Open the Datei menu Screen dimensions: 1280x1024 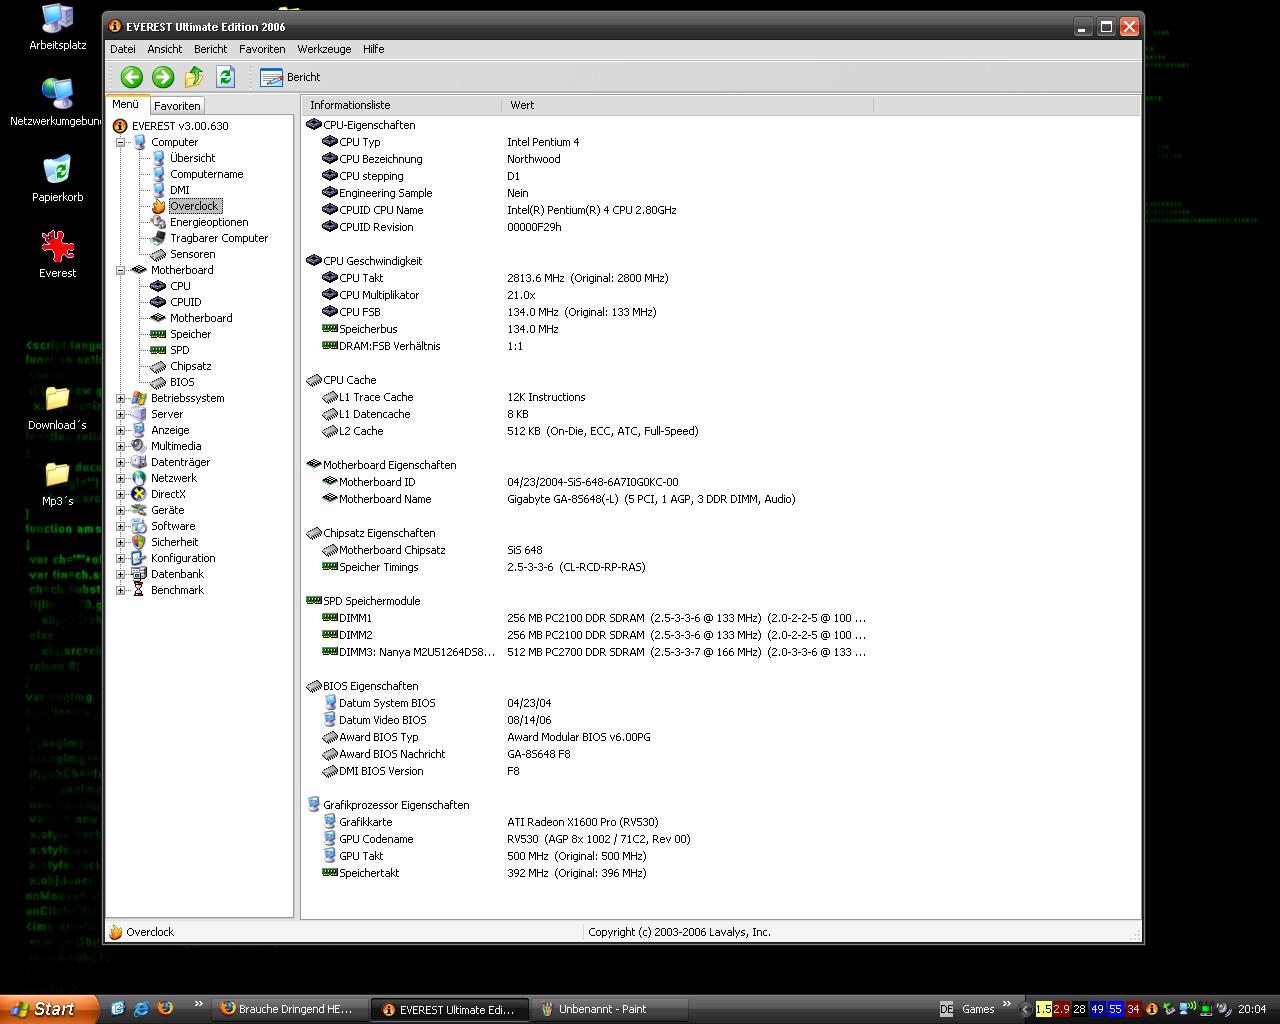[x=123, y=49]
